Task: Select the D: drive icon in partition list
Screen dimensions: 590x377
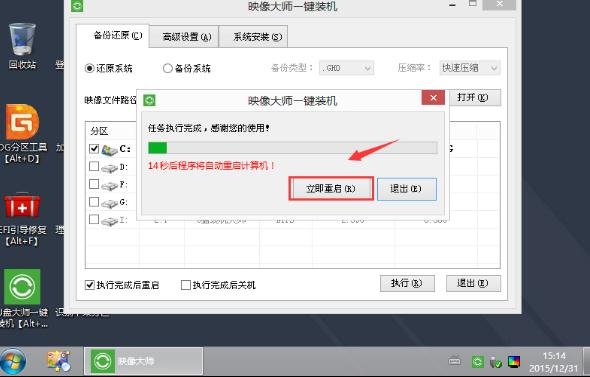Action: point(109,168)
